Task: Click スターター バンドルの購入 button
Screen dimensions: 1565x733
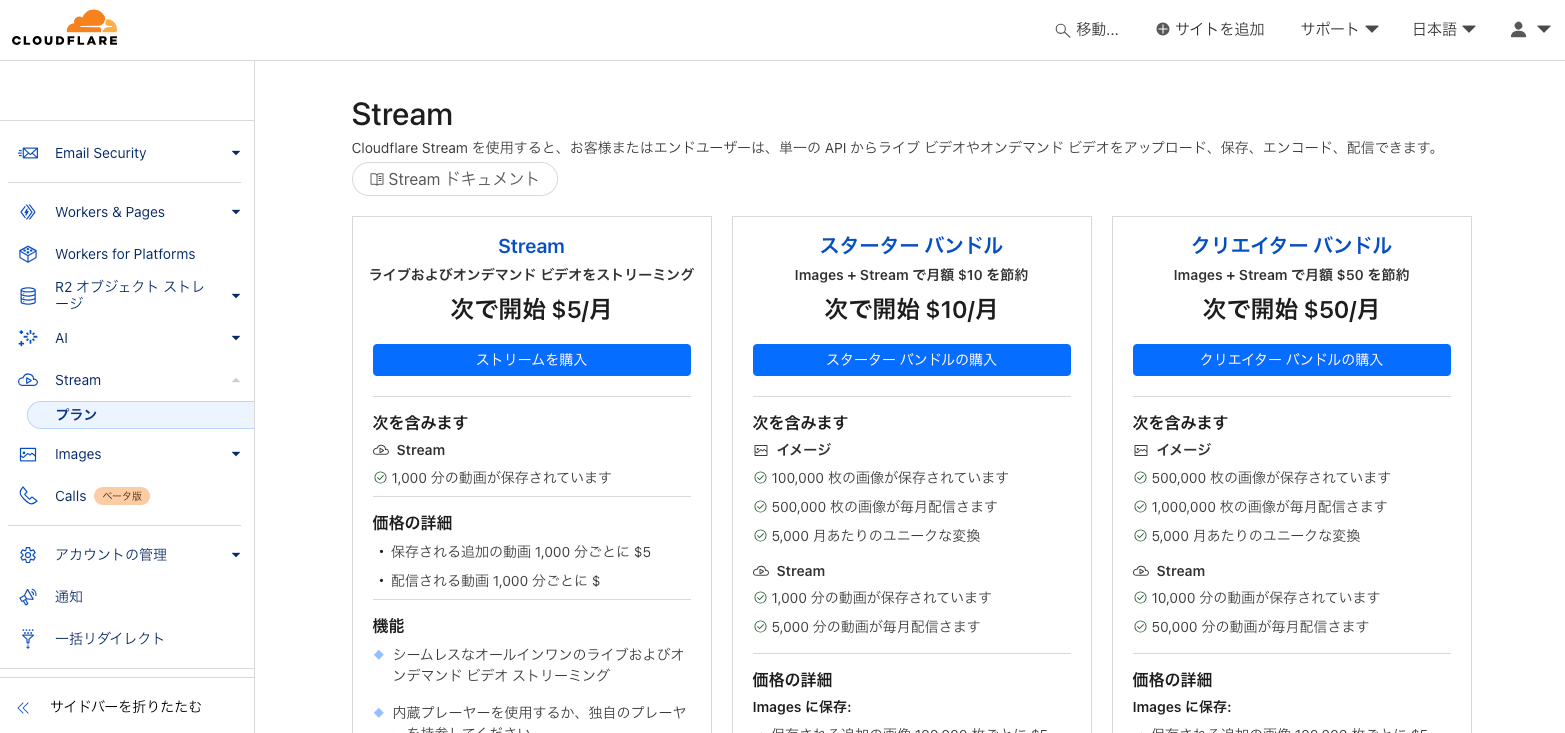Action: click(911, 360)
